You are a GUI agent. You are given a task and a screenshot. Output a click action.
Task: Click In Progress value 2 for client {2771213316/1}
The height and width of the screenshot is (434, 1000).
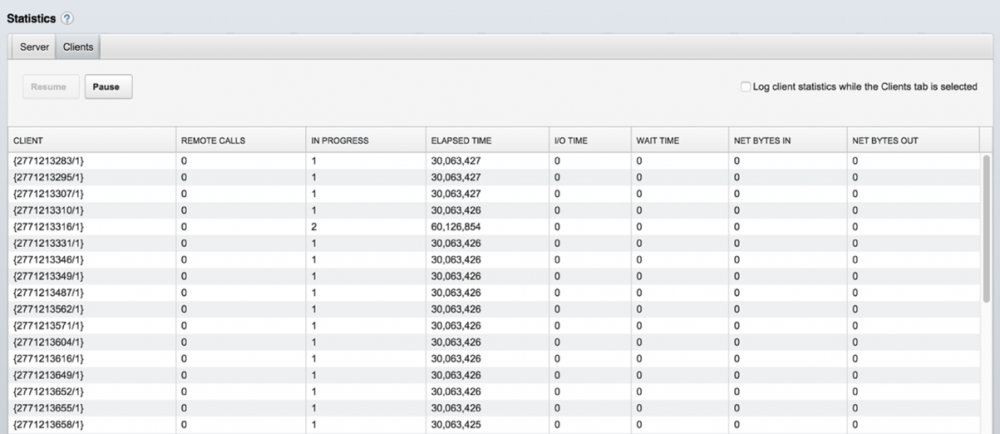314,227
